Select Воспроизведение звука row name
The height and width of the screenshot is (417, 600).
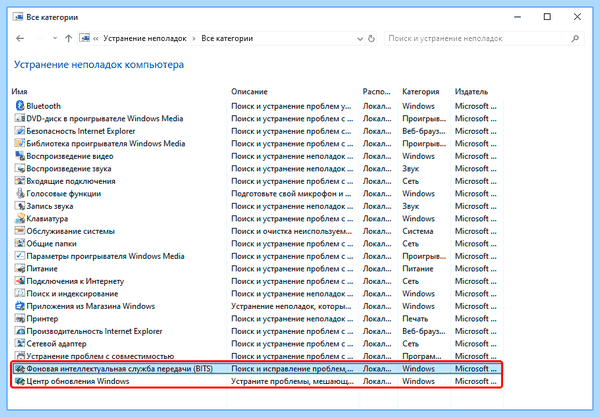click(x=69, y=168)
